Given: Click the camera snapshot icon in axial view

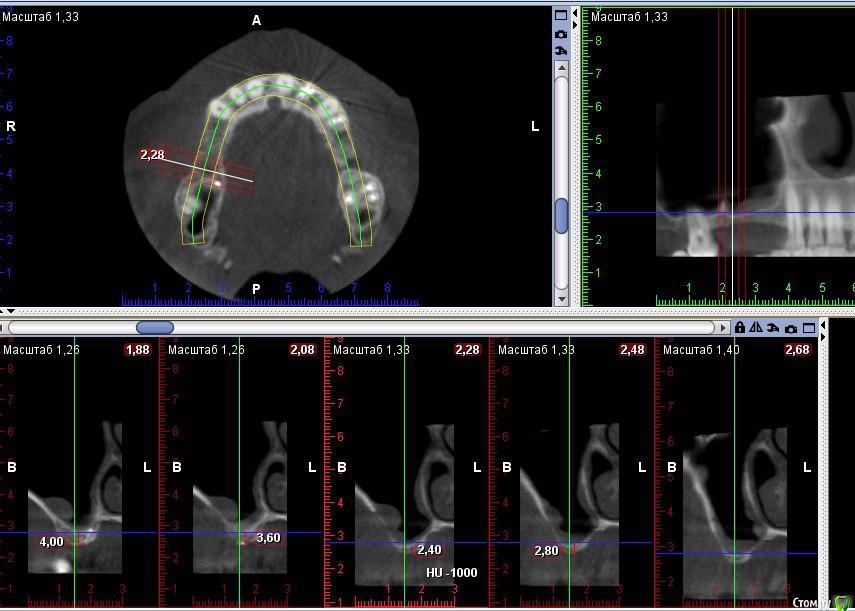Looking at the screenshot, I should [561, 33].
